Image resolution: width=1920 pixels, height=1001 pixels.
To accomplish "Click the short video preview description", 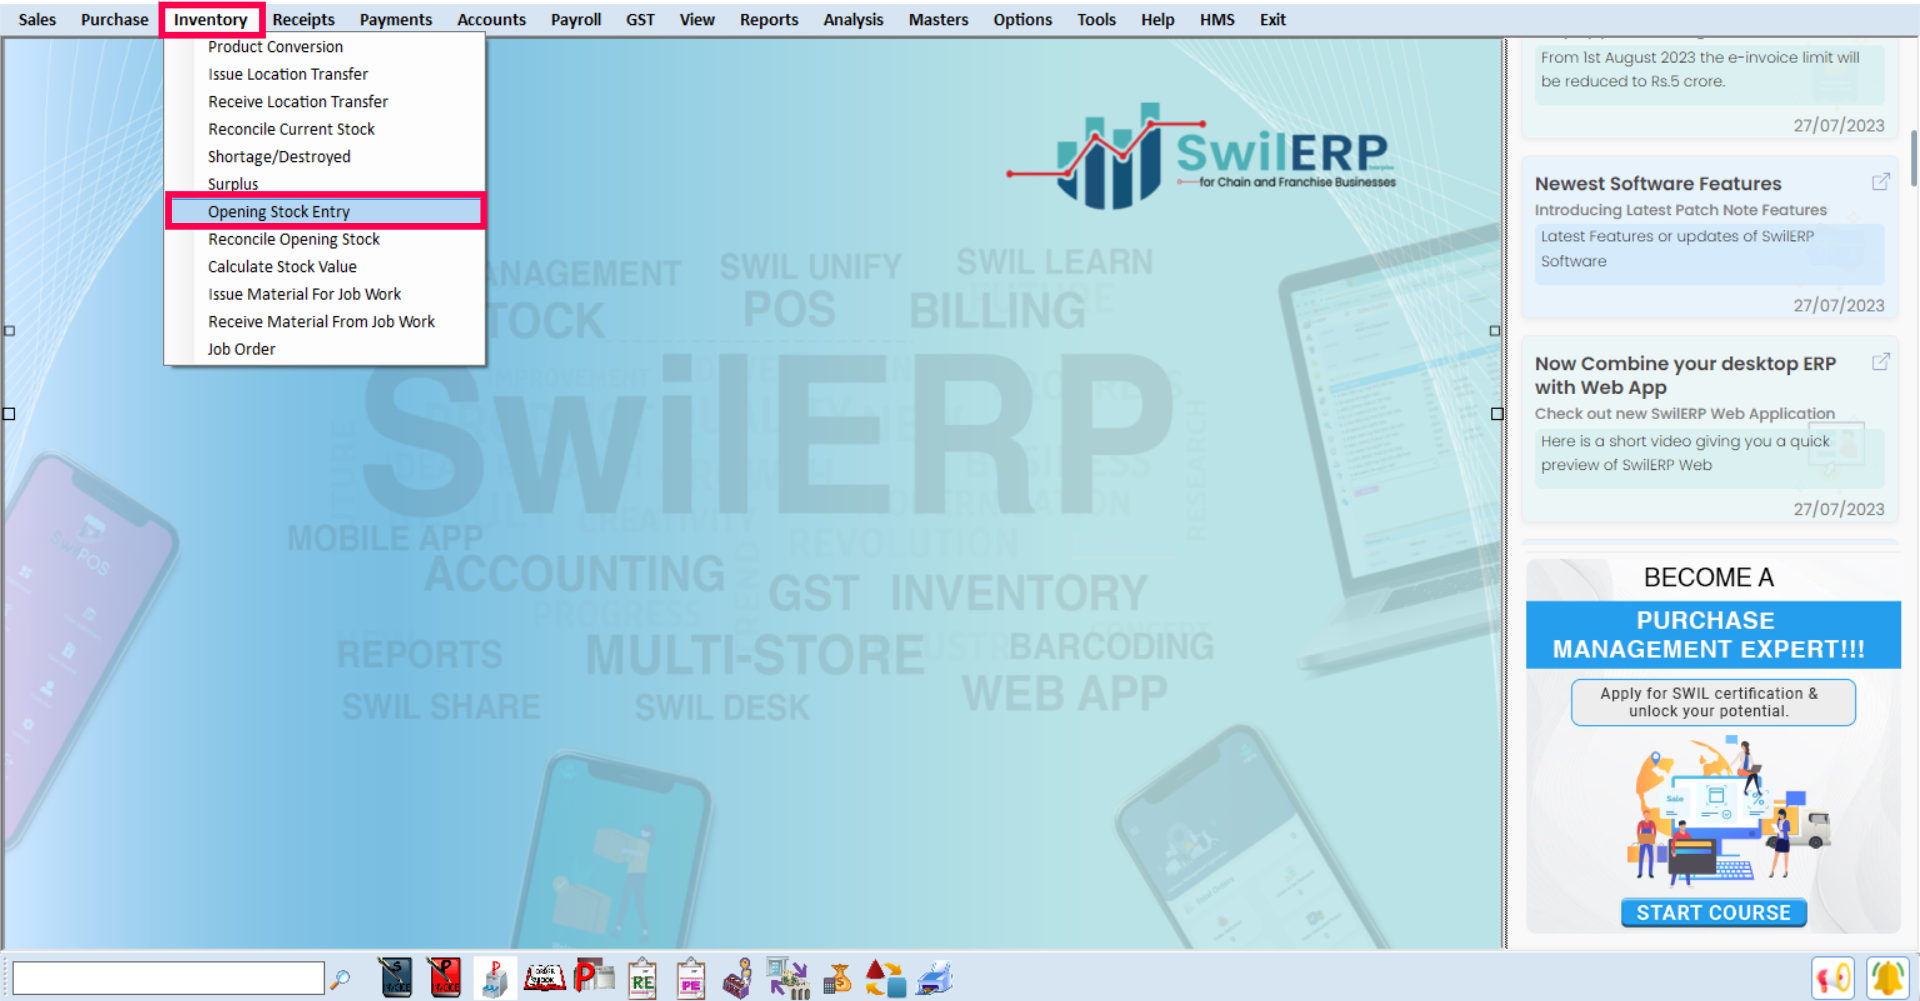I will [x=1685, y=453].
